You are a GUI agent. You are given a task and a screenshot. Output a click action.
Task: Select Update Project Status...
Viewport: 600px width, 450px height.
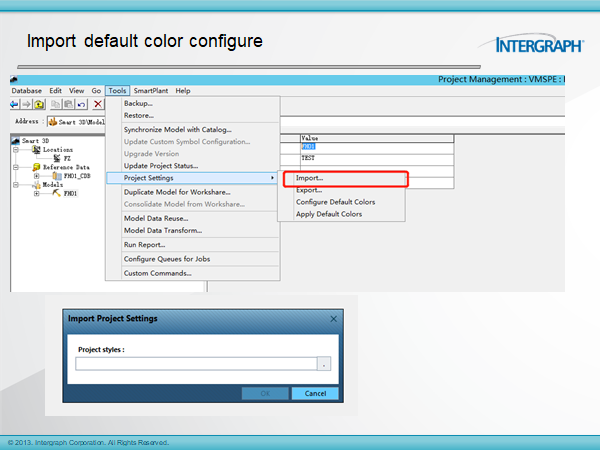192,166
